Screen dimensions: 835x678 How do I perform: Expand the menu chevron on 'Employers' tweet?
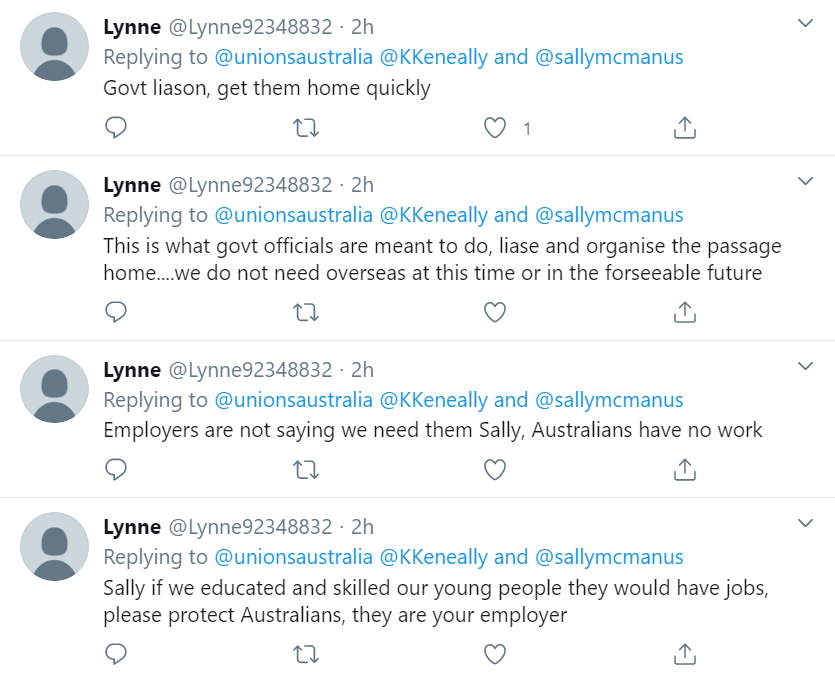coord(805,367)
